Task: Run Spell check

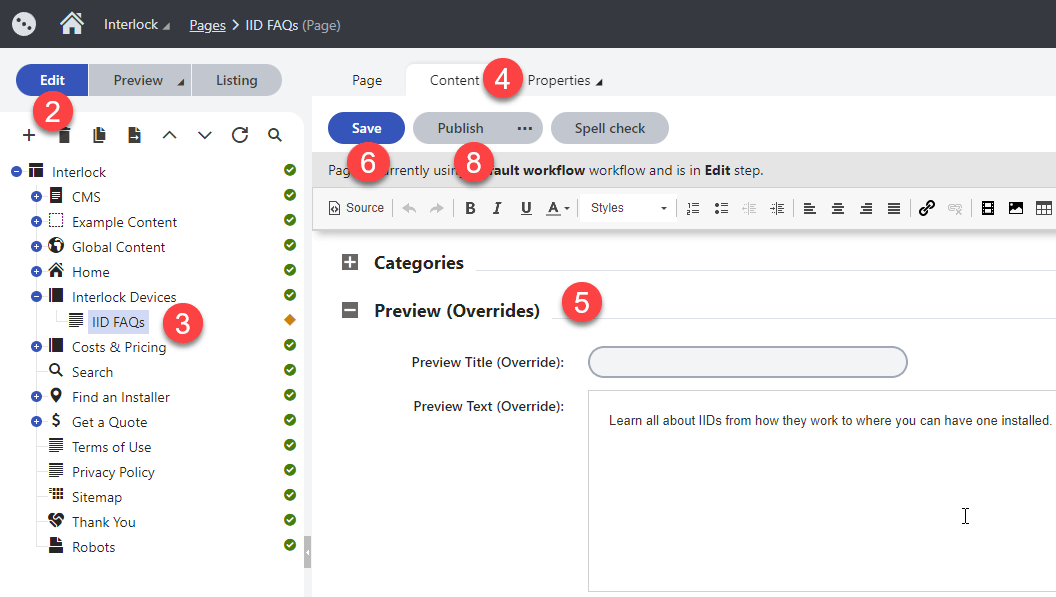Action: tap(609, 128)
